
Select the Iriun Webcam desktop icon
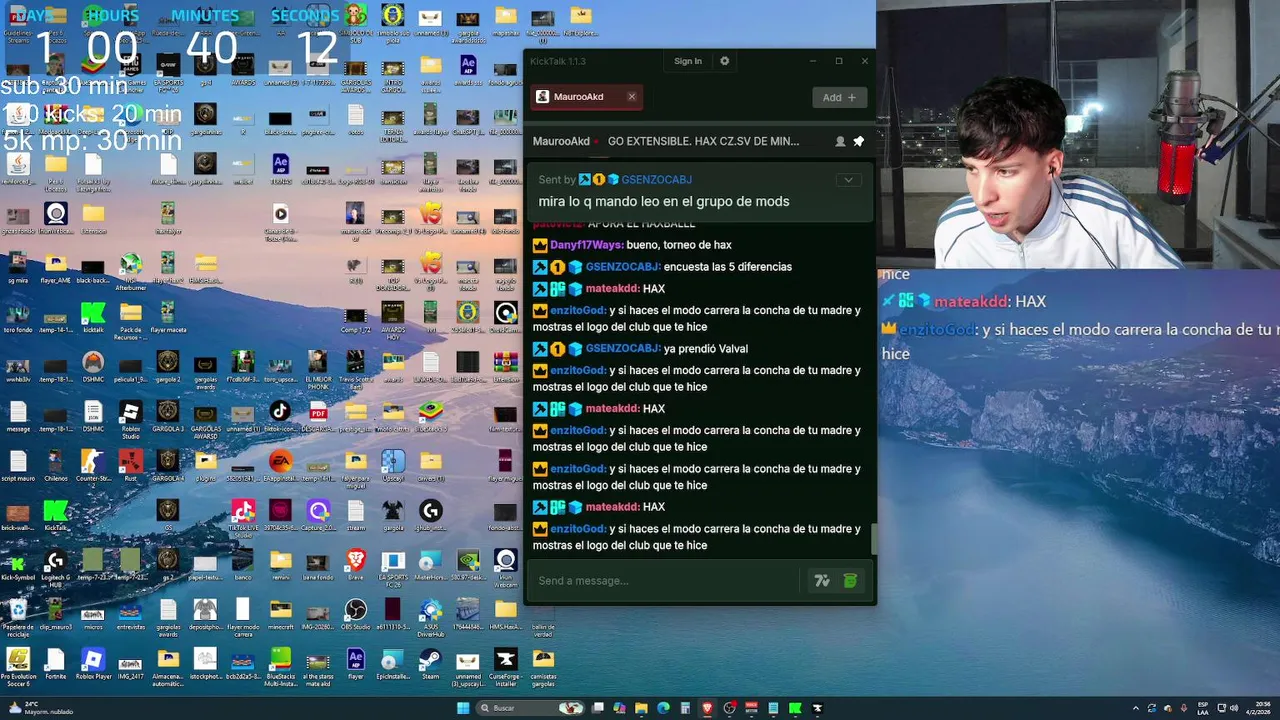coord(505,567)
